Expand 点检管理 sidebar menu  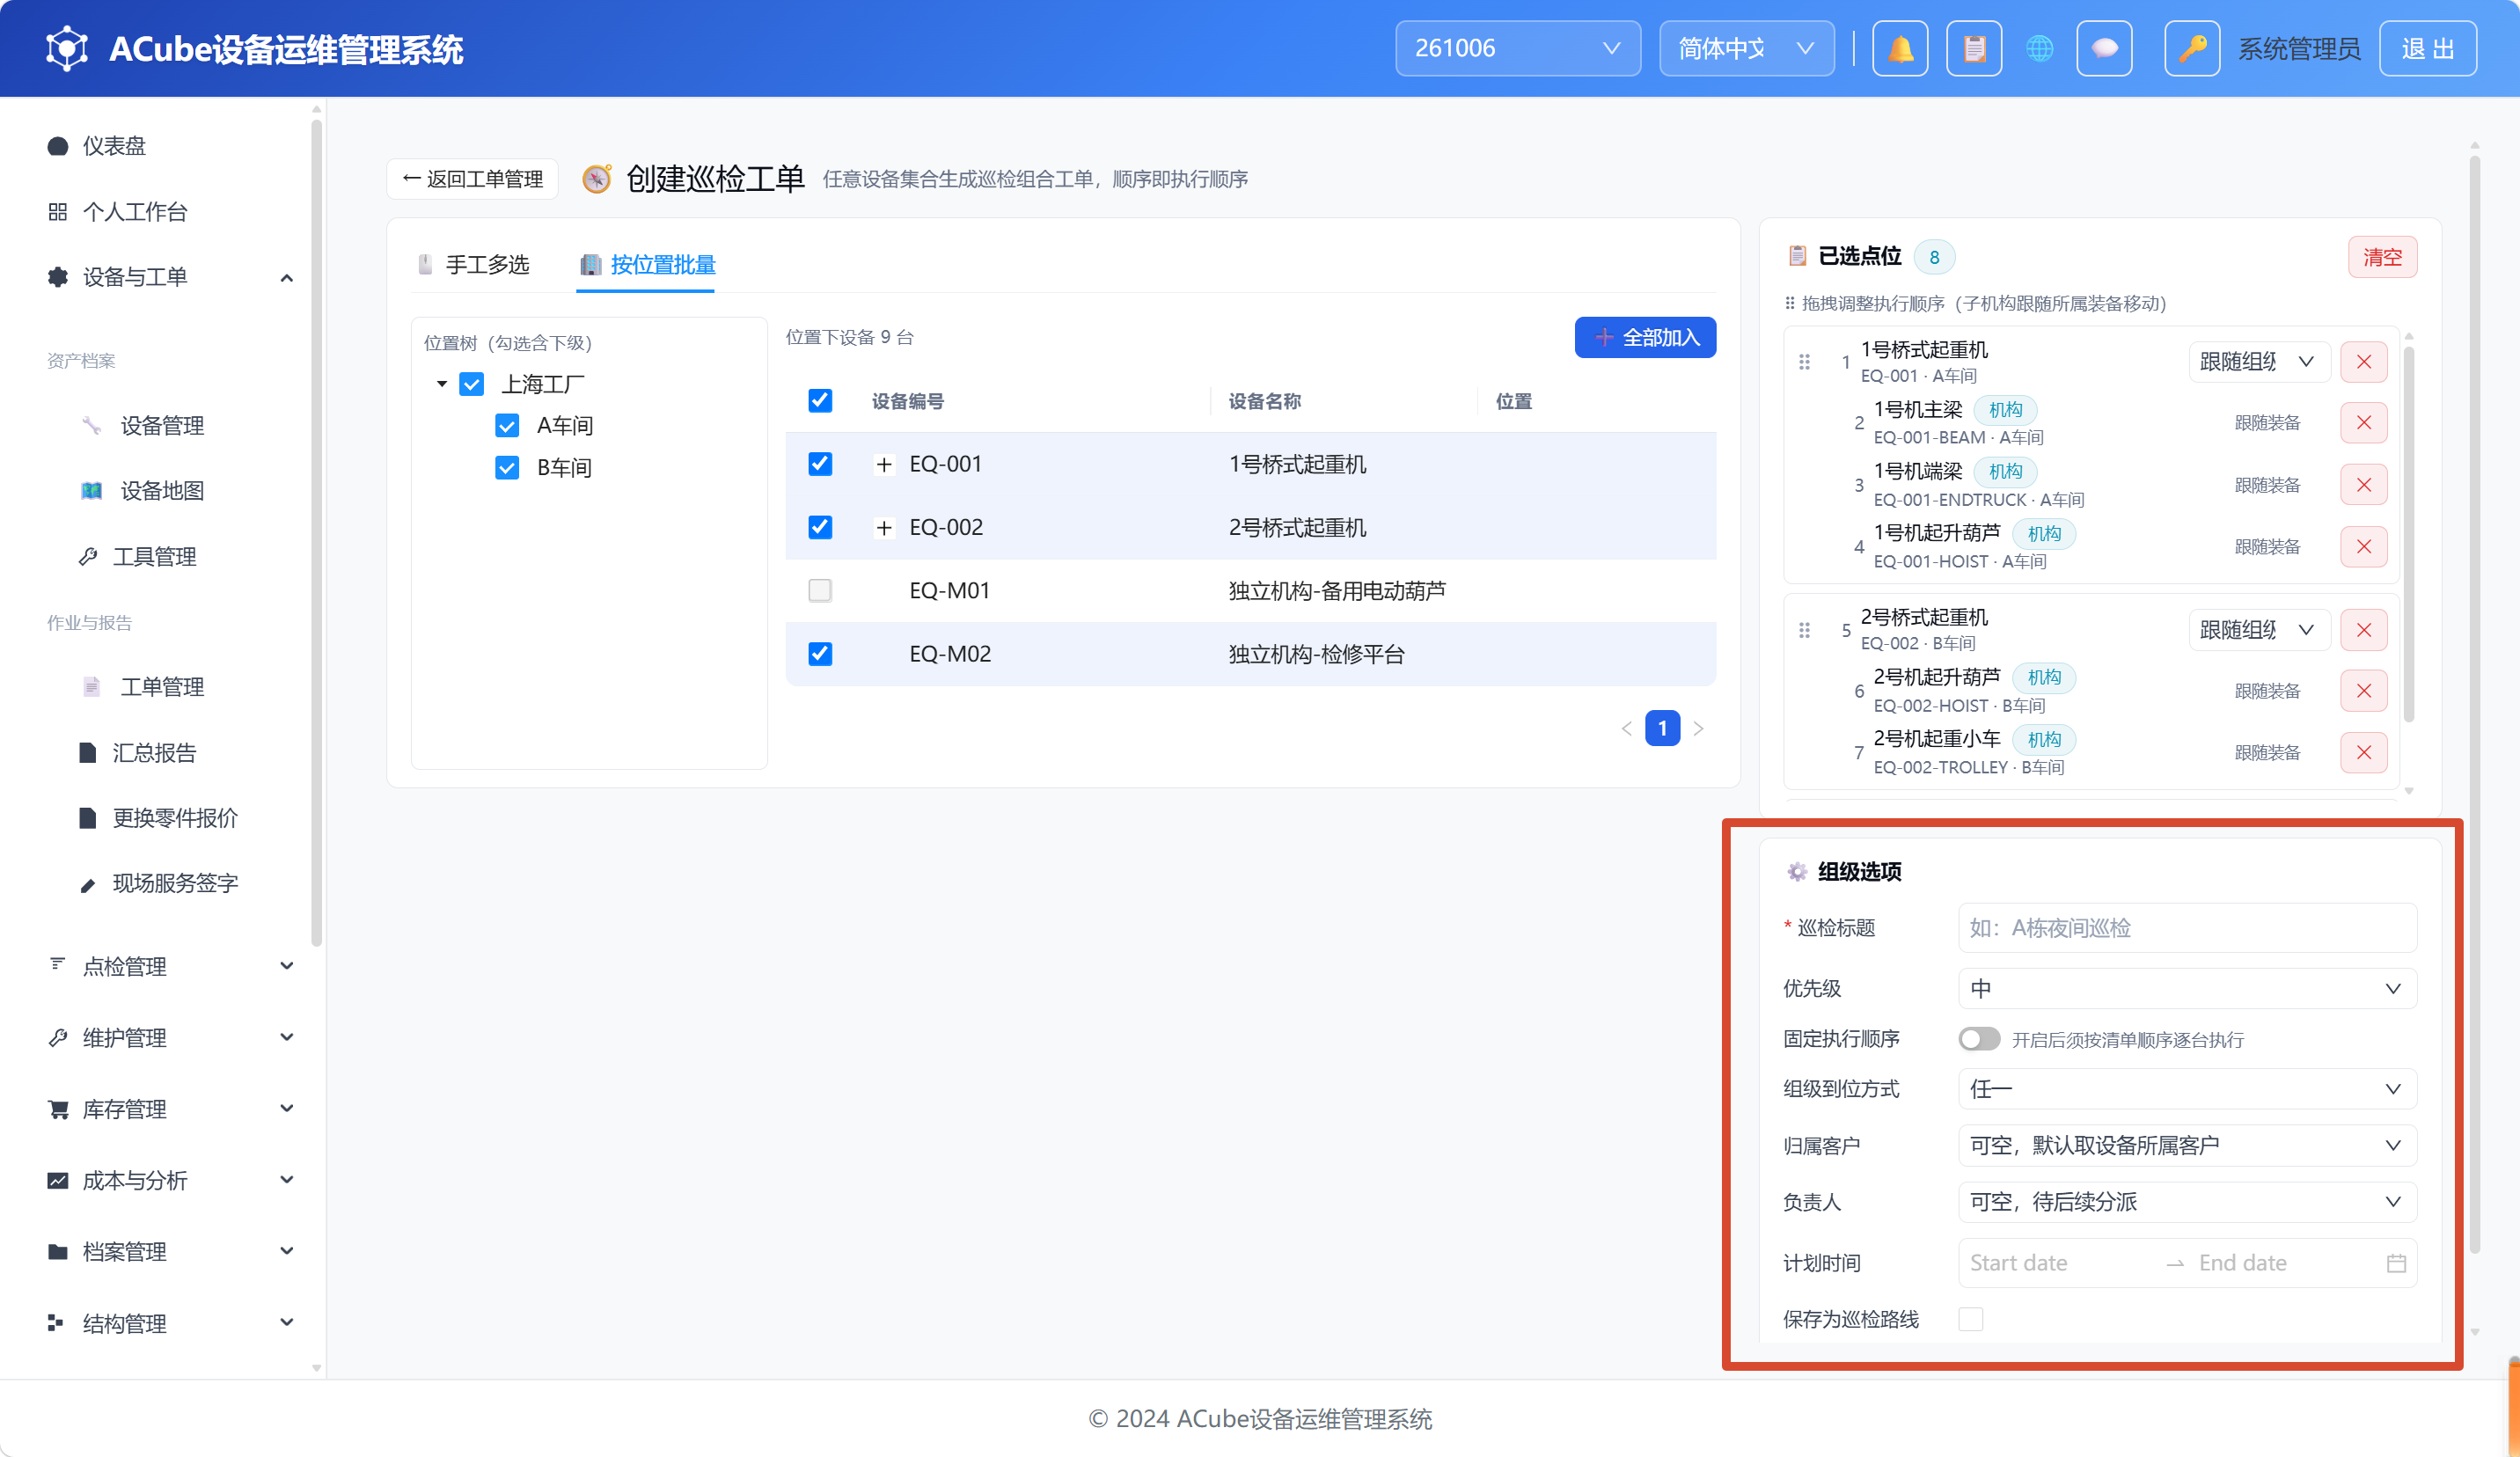pos(170,966)
